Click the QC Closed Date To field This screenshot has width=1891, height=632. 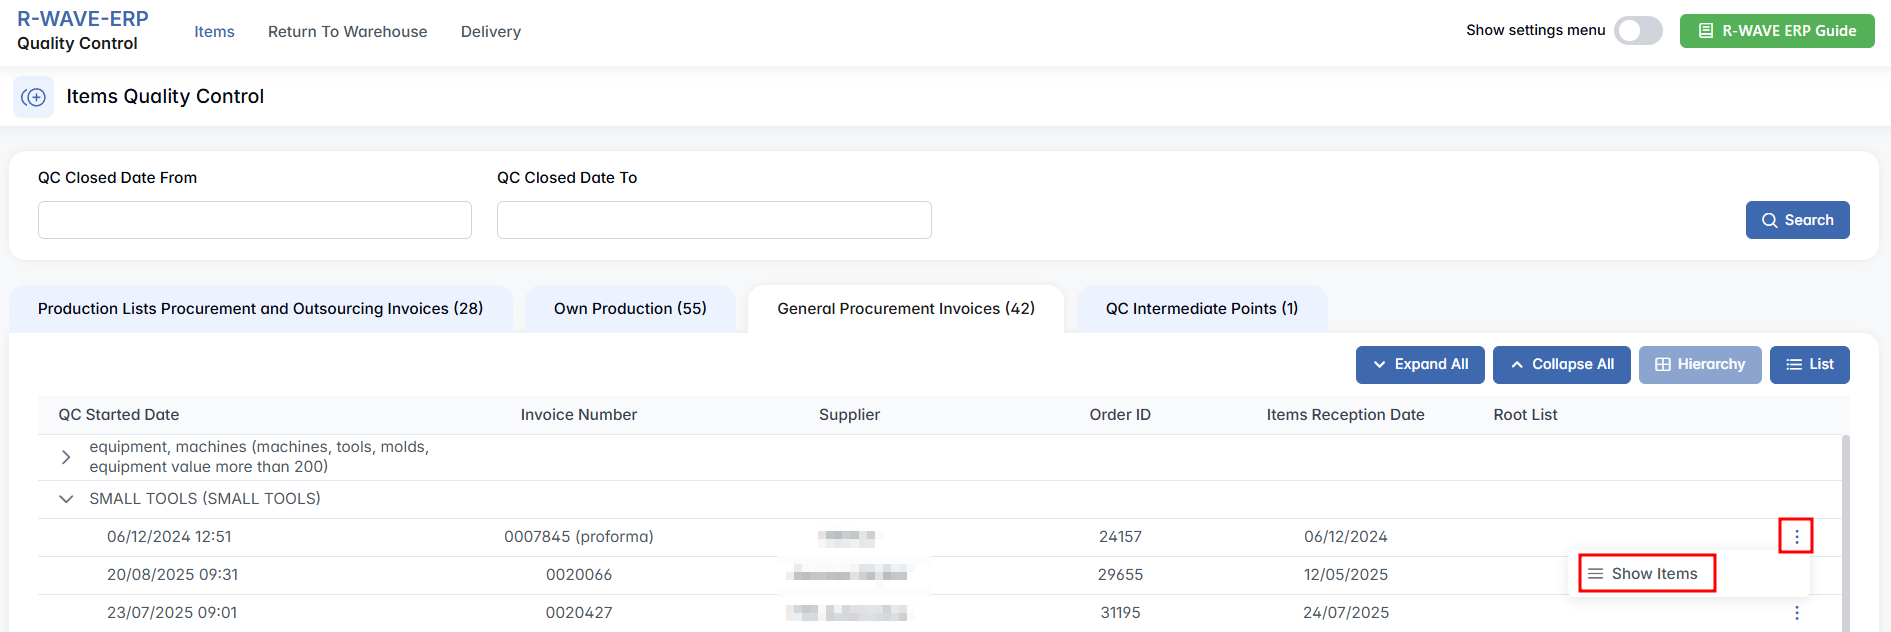pyautogui.click(x=713, y=220)
